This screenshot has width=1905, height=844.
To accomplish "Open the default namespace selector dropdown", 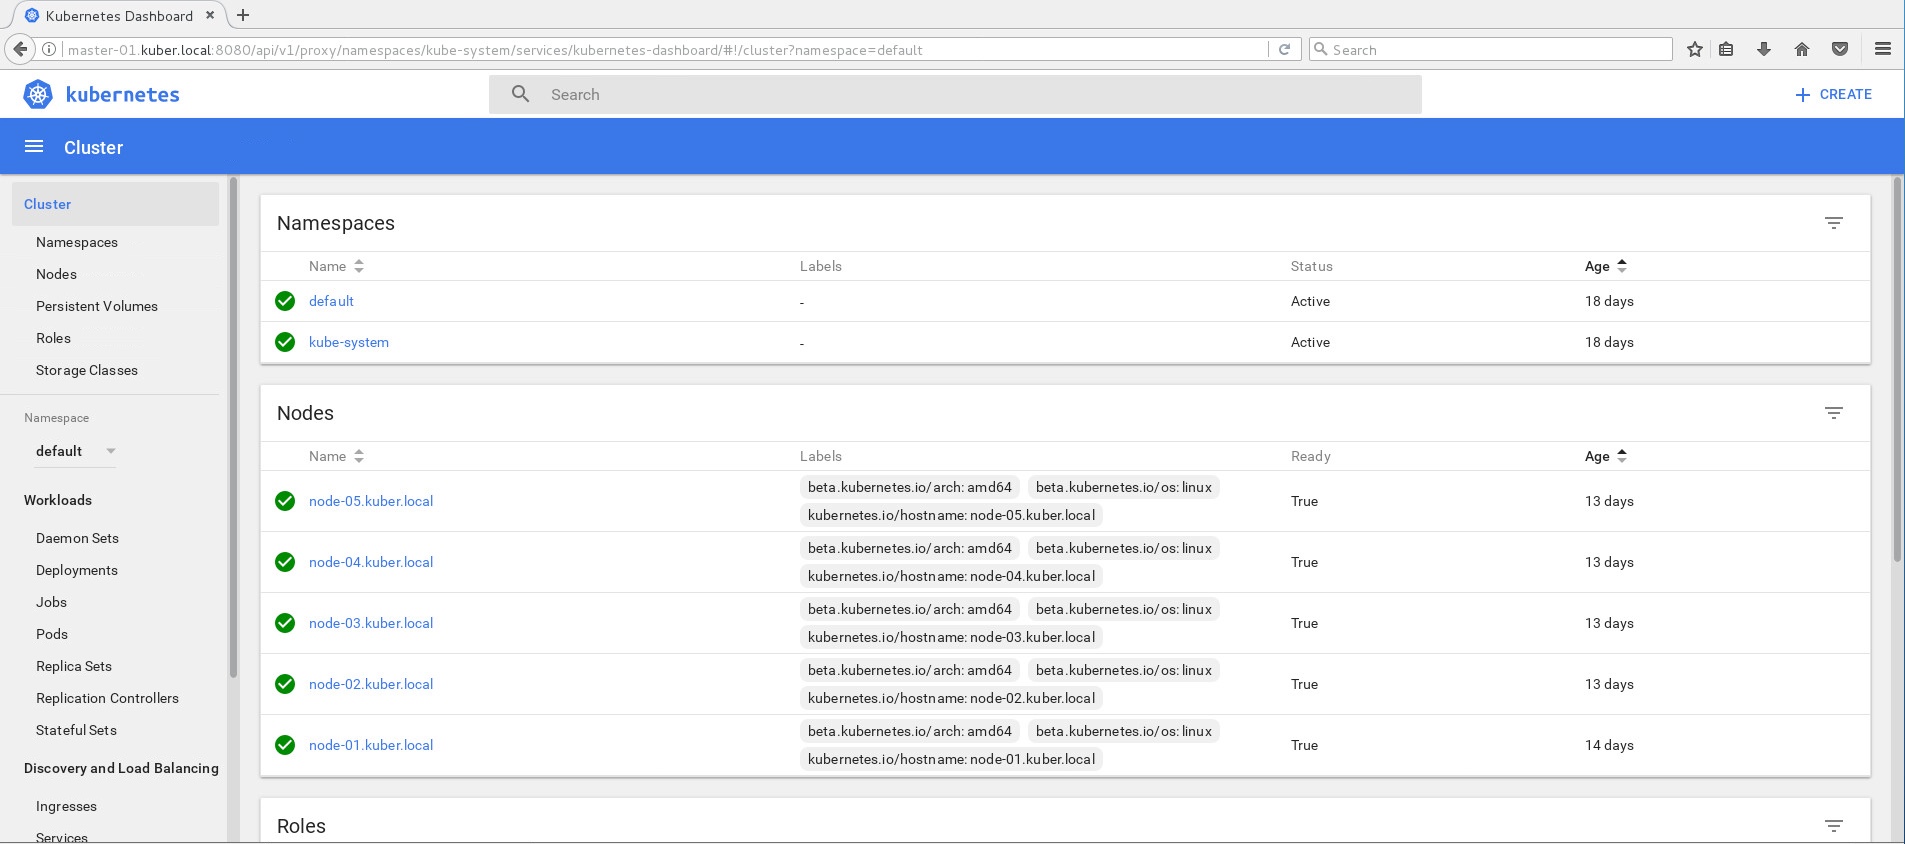I will (76, 451).
